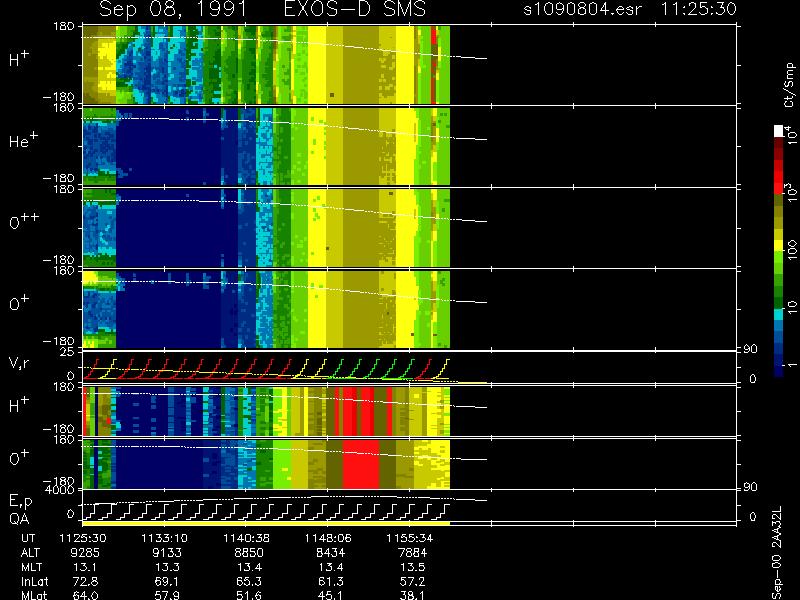800x600 pixels.
Task: Click the altitude value "9133"
Action: pos(167,553)
